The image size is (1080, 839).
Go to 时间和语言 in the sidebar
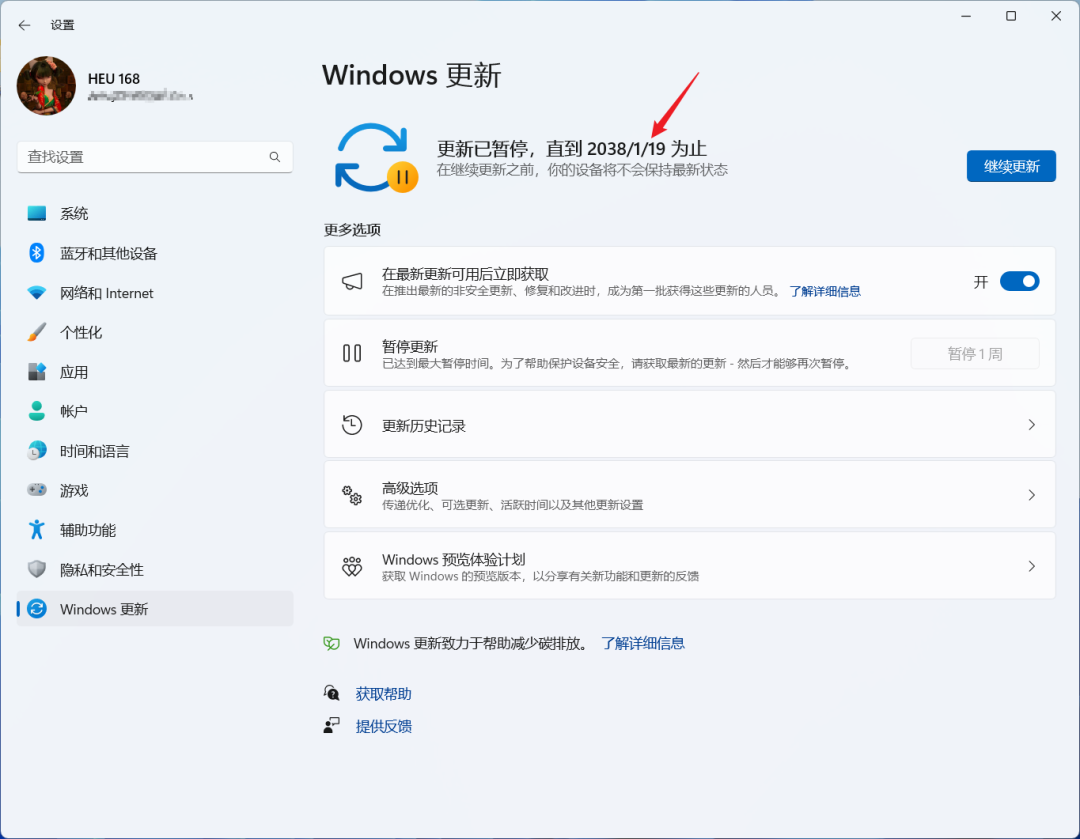coord(94,451)
